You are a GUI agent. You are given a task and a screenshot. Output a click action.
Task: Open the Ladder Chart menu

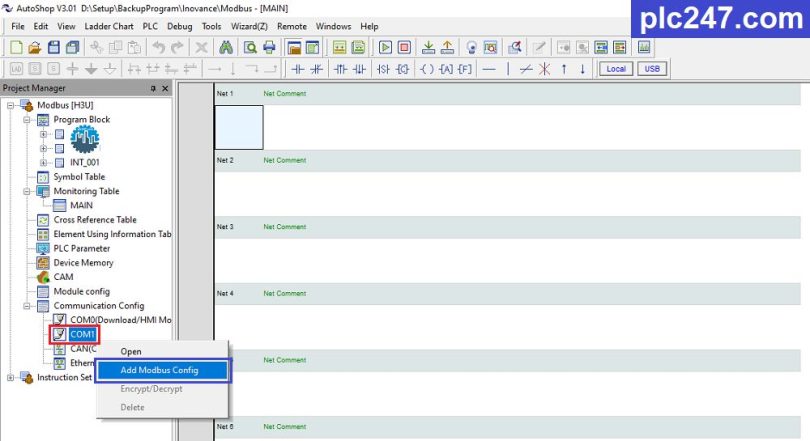tap(108, 26)
